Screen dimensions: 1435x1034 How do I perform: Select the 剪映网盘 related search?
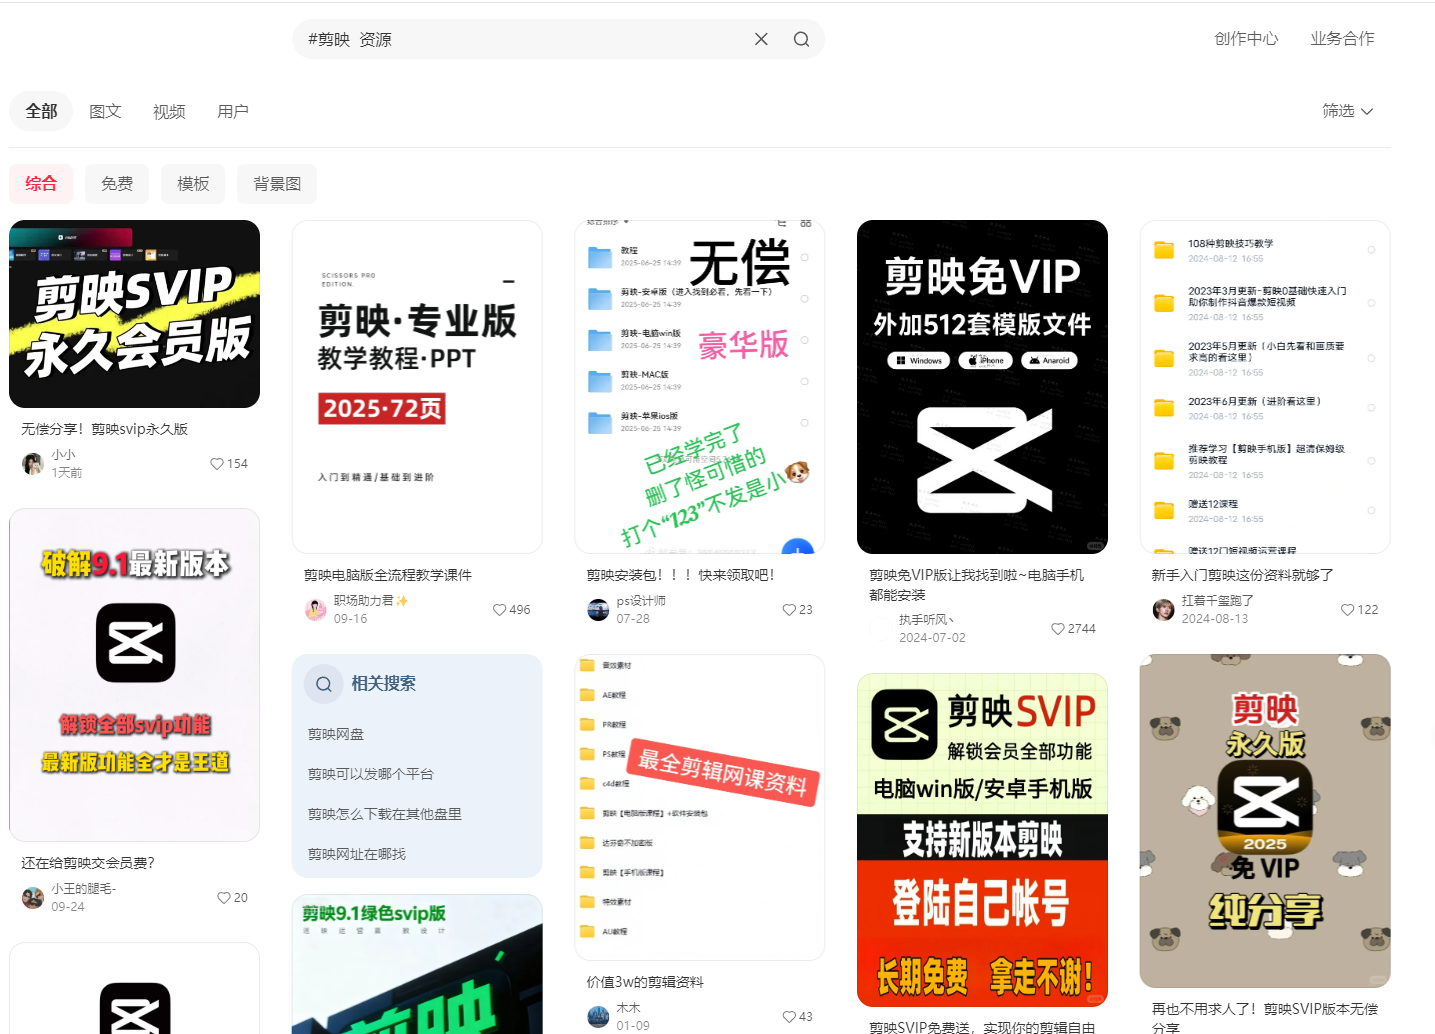336,733
